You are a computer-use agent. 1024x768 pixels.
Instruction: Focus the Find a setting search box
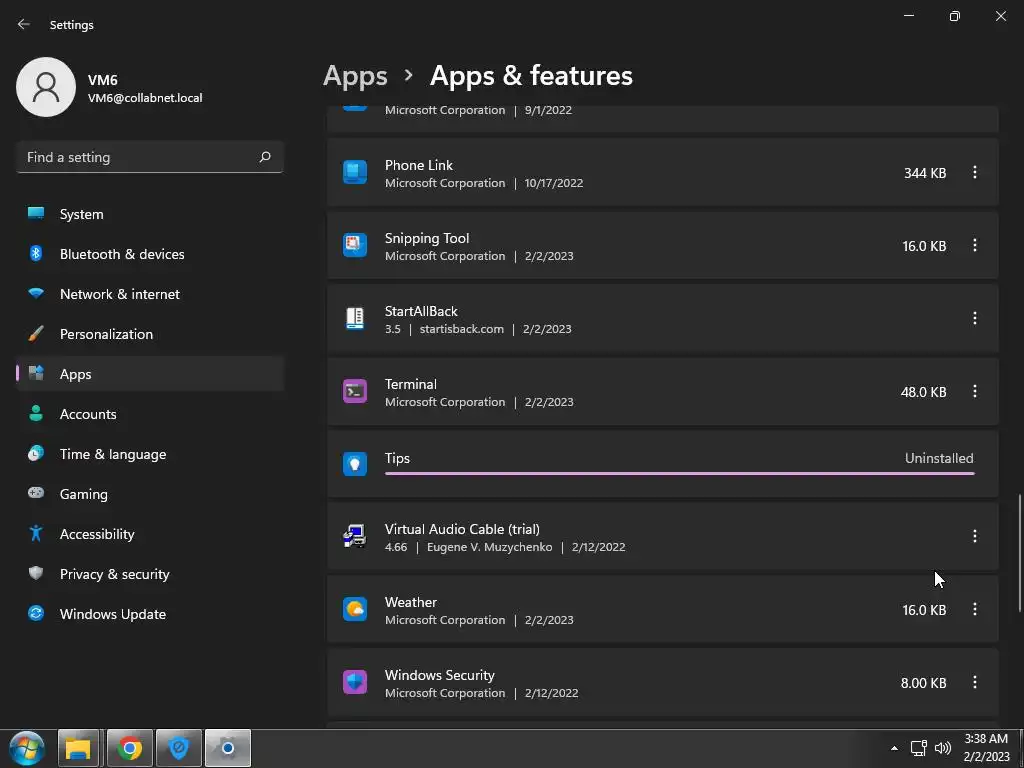pos(140,157)
